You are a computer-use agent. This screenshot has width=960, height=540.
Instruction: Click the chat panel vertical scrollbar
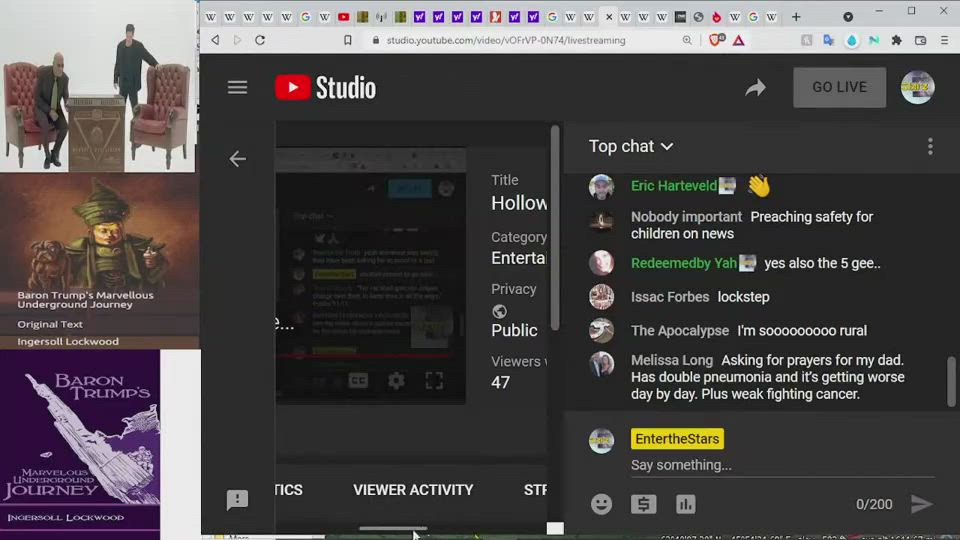pyautogui.click(x=951, y=380)
